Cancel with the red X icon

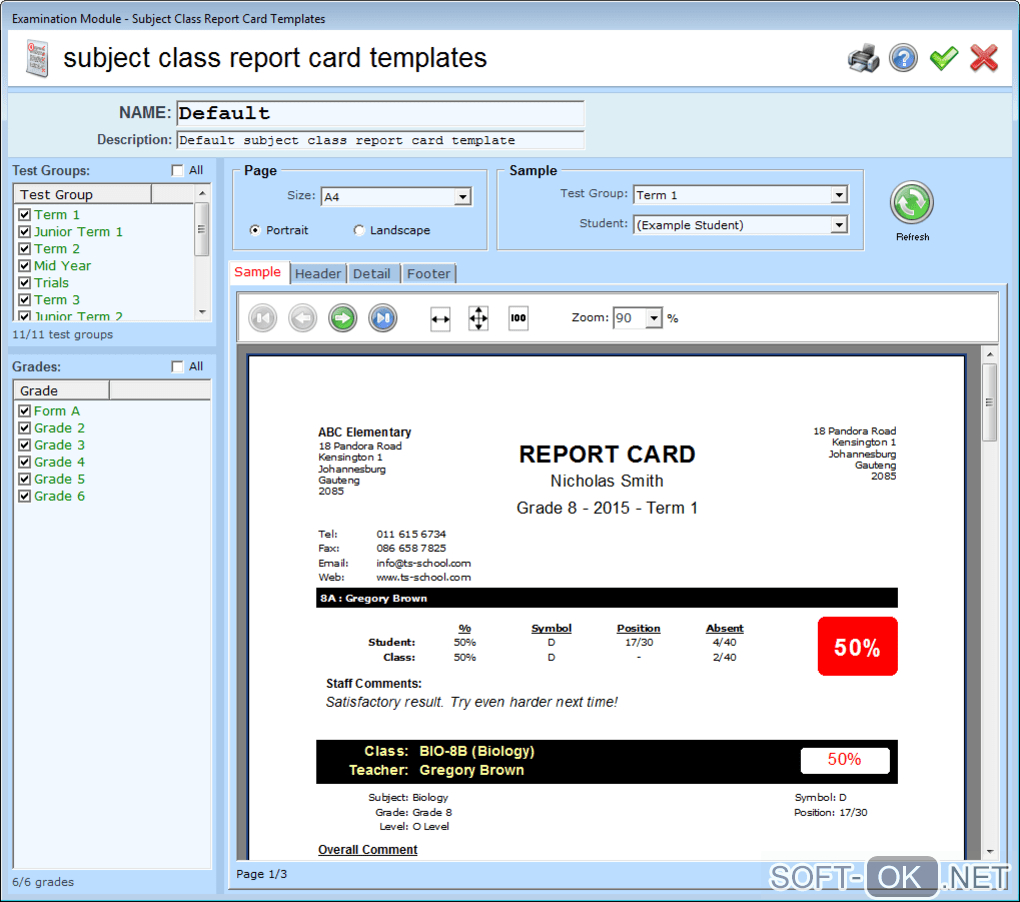[x=984, y=59]
